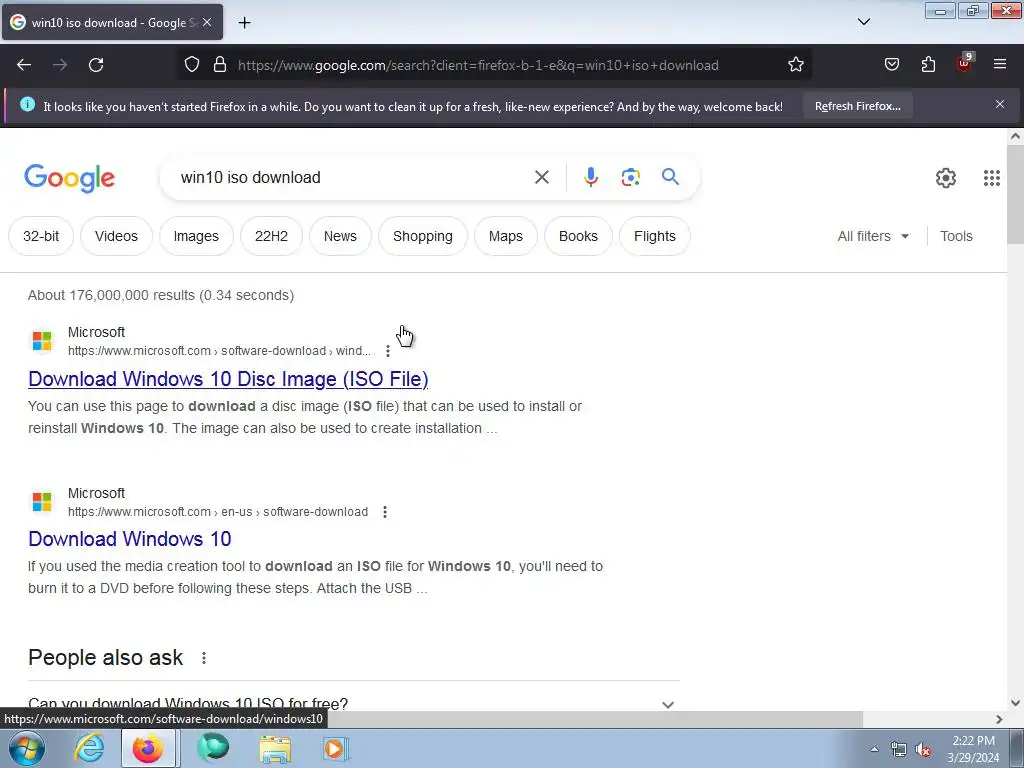Image resolution: width=1024 pixels, height=768 pixels.
Task: Switch to Shopping results
Action: point(423,236)
